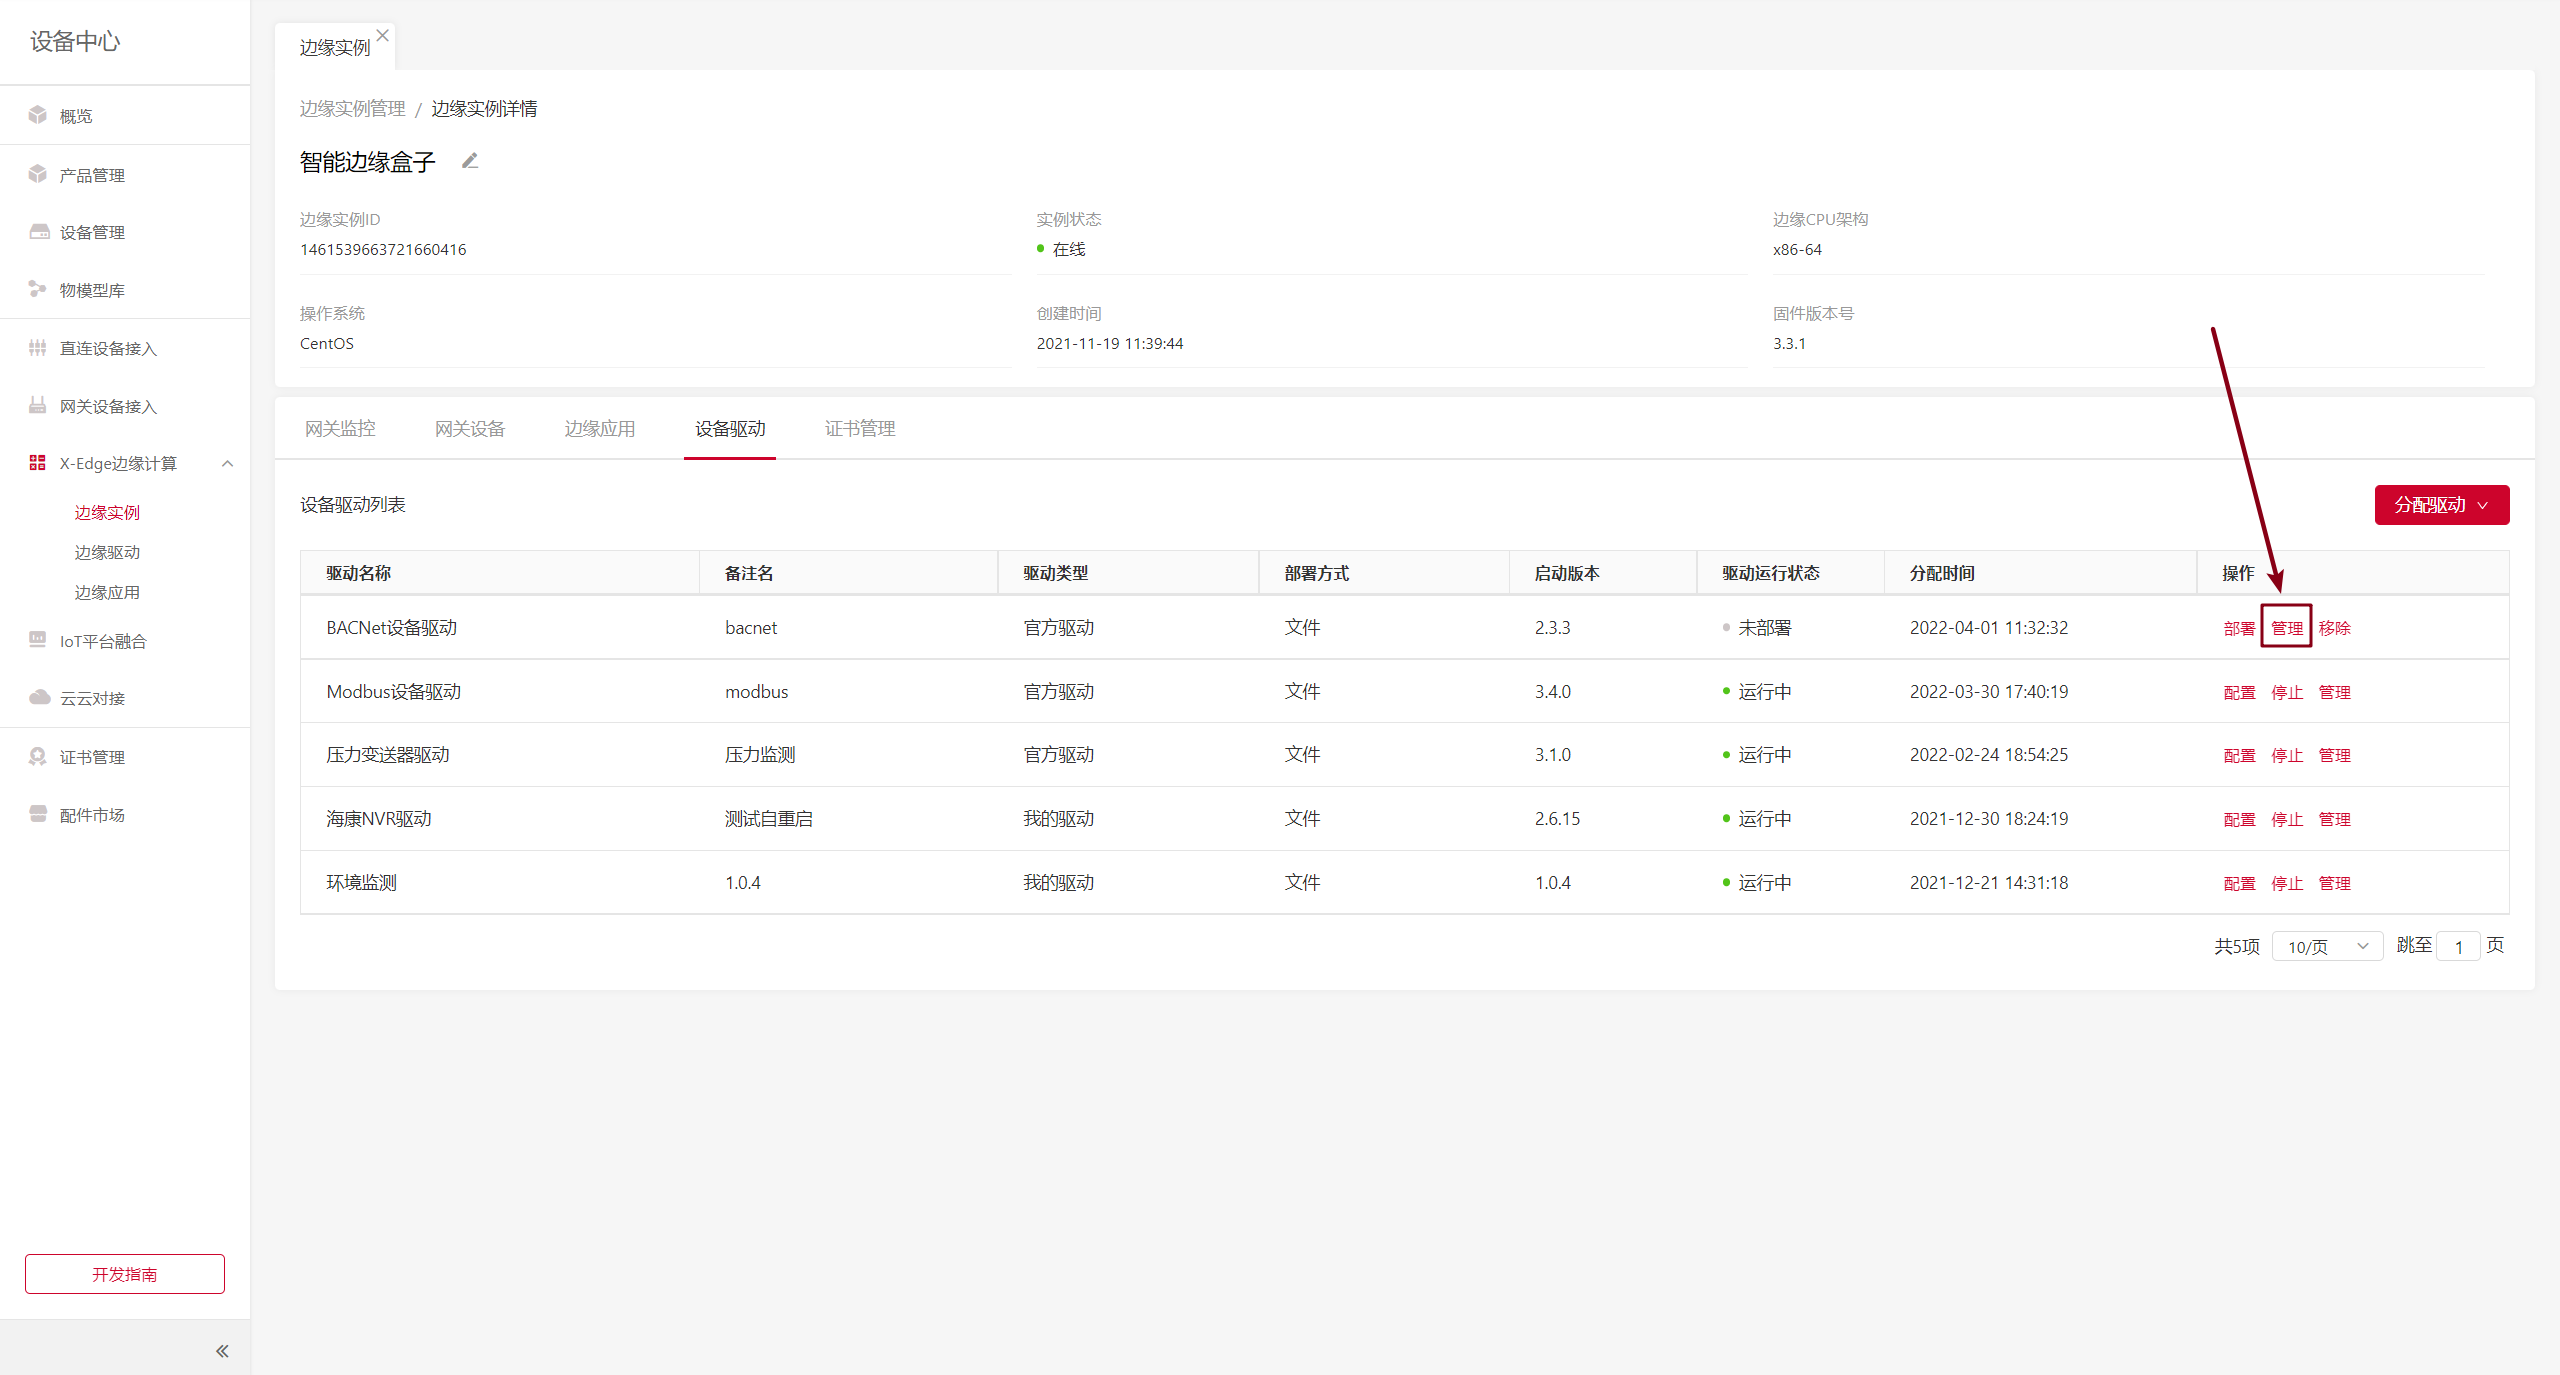Viewport: 2560px width, 1375px height.
Task: Click the 云云对接 cloud icon
Action: click(x=39, y=697)
